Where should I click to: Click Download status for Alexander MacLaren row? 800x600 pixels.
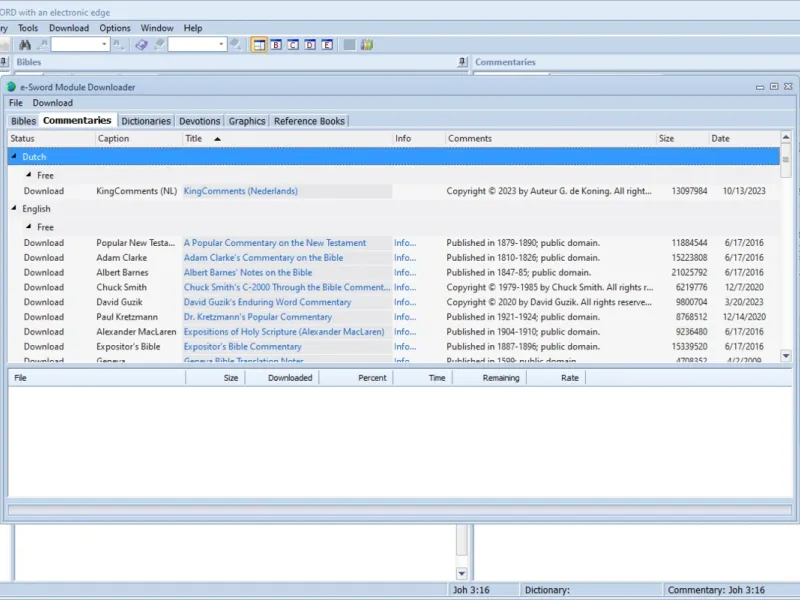tap(44, 332)
